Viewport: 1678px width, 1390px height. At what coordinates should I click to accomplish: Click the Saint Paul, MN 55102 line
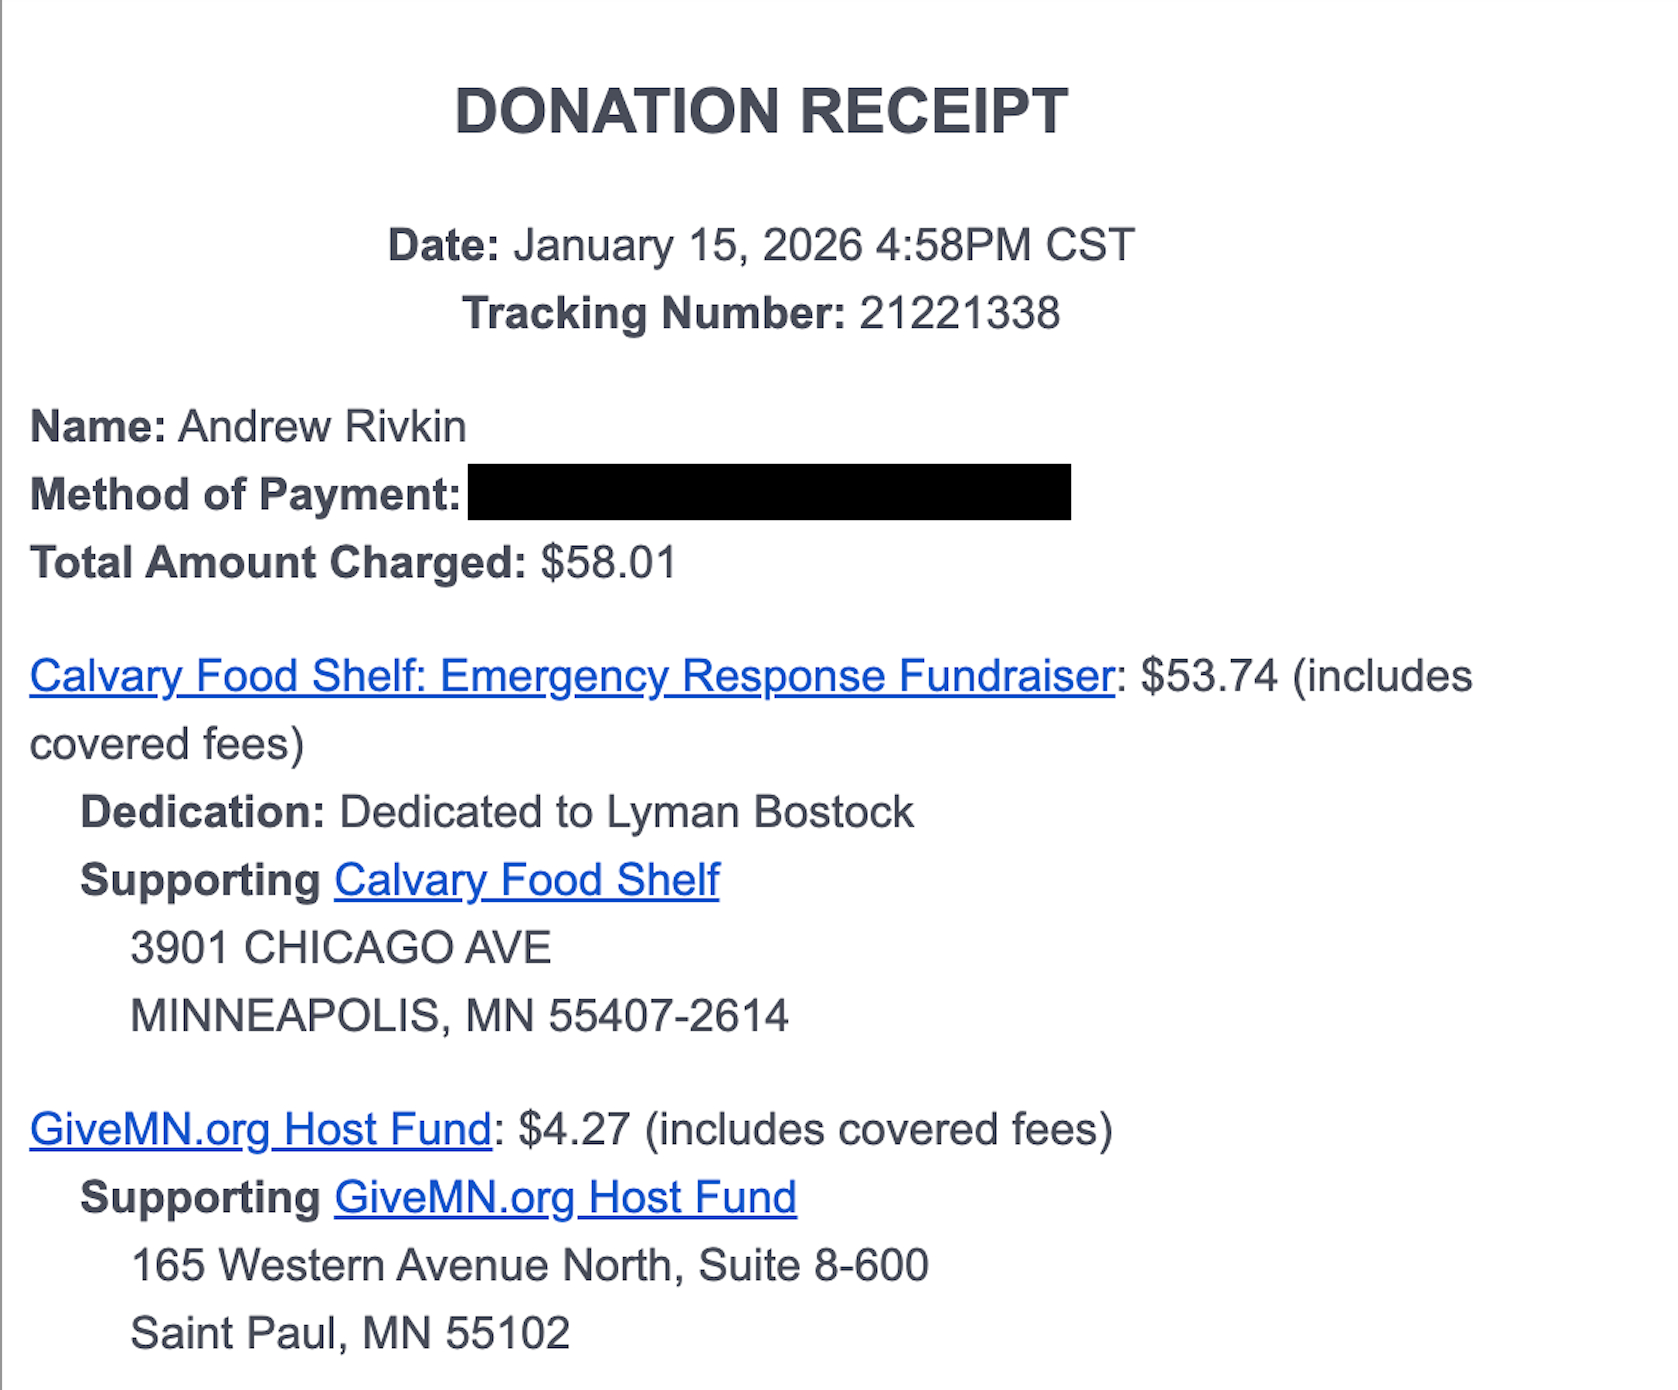pos(350,1334)
